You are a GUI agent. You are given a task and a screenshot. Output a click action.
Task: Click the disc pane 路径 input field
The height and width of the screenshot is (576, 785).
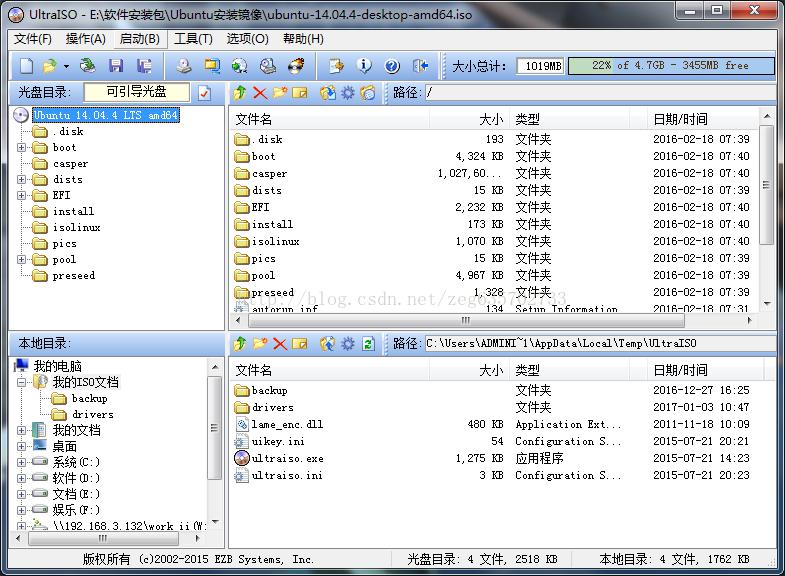click(600, 93)
